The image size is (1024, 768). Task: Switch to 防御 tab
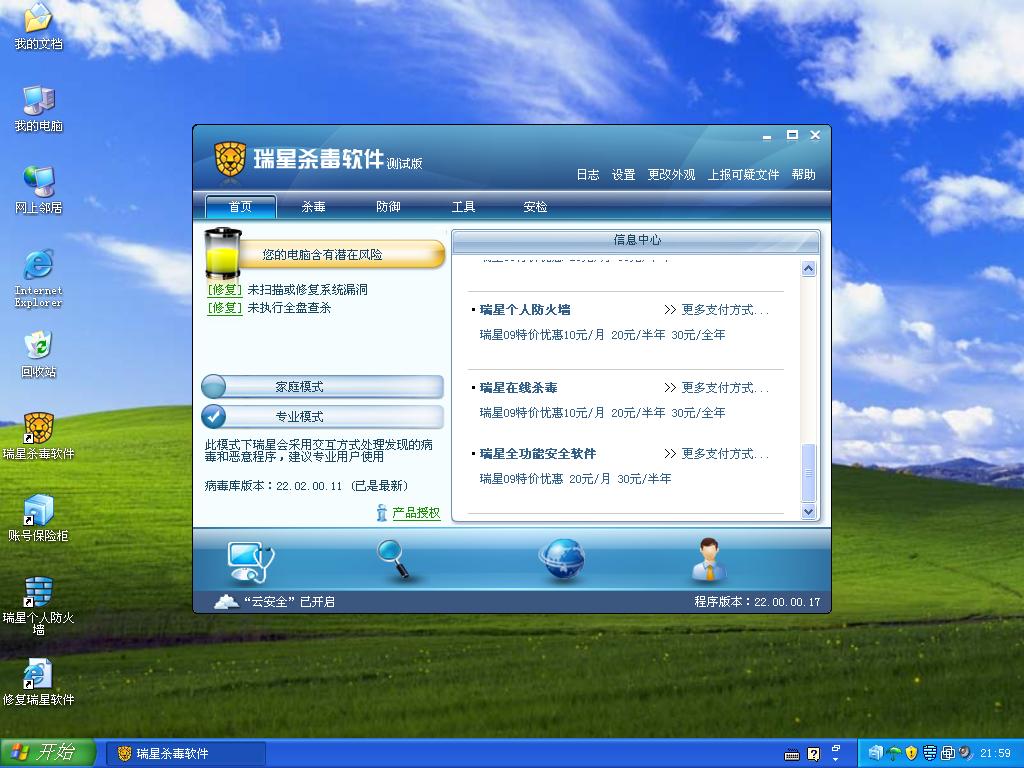pos(388,206)
